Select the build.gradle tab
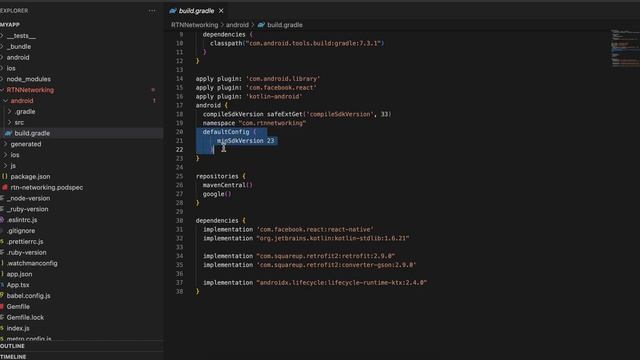The width and height of the screenshot is (640, 360). pos(196,11)
